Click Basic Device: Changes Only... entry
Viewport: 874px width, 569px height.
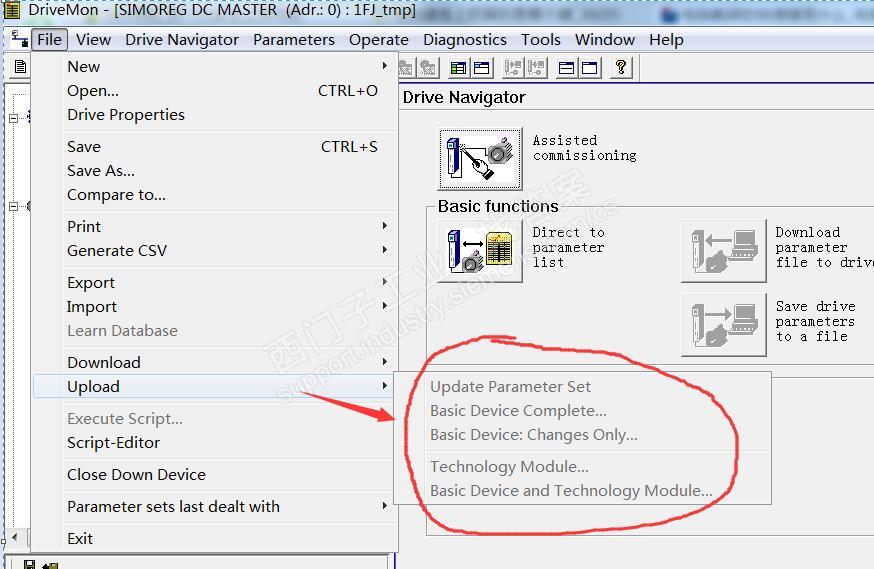point(583,434)
